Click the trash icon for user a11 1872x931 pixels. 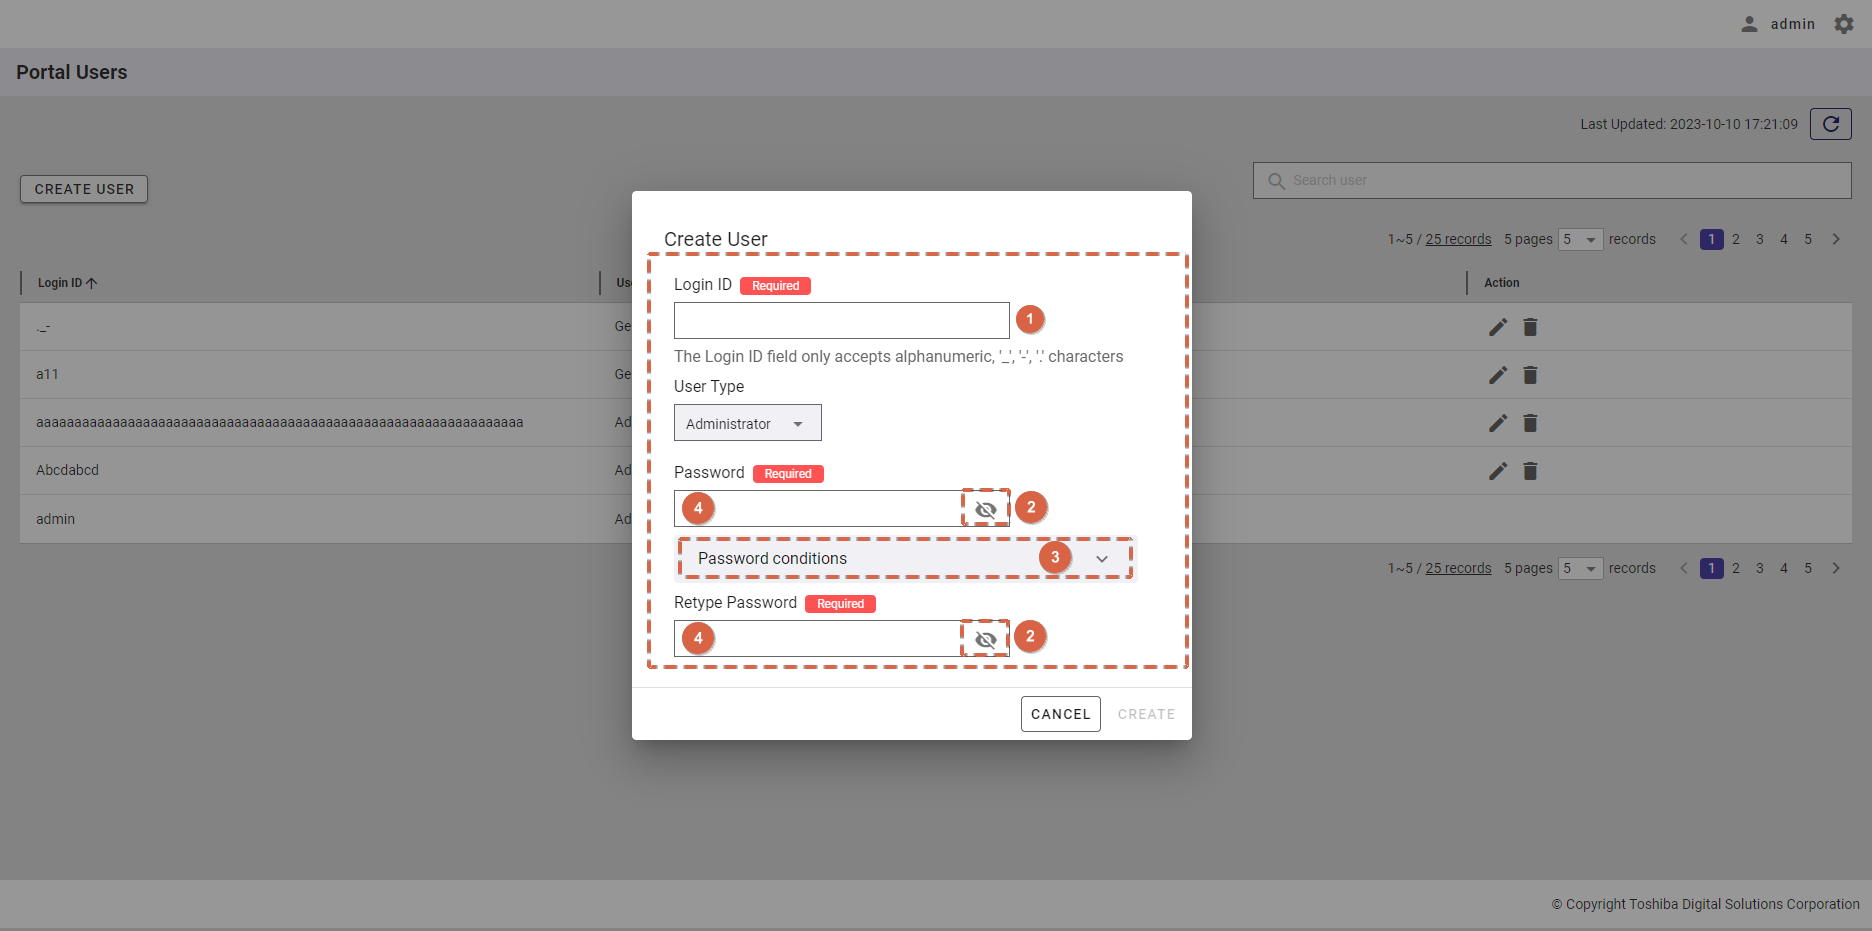(x=1530, y=375)
